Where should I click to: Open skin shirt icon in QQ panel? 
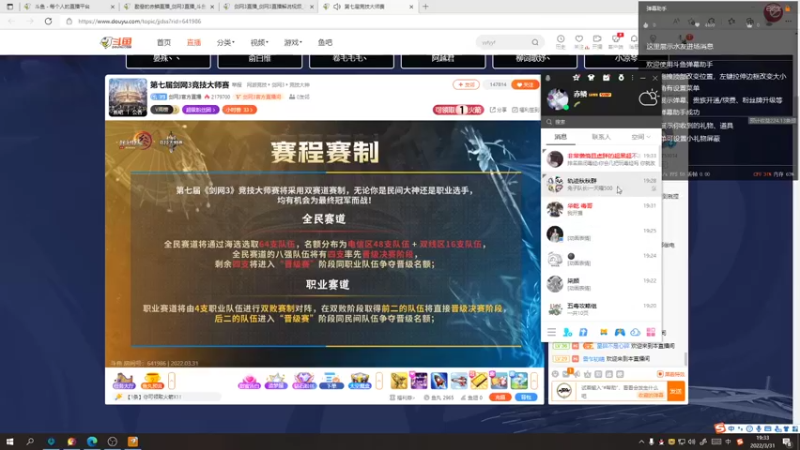tap(591, 78)
